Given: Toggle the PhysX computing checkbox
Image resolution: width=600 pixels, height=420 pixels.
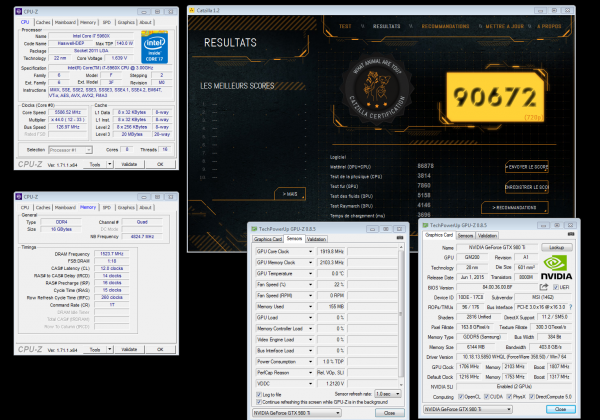Looking at the screenshot, I should coord(509,397).
